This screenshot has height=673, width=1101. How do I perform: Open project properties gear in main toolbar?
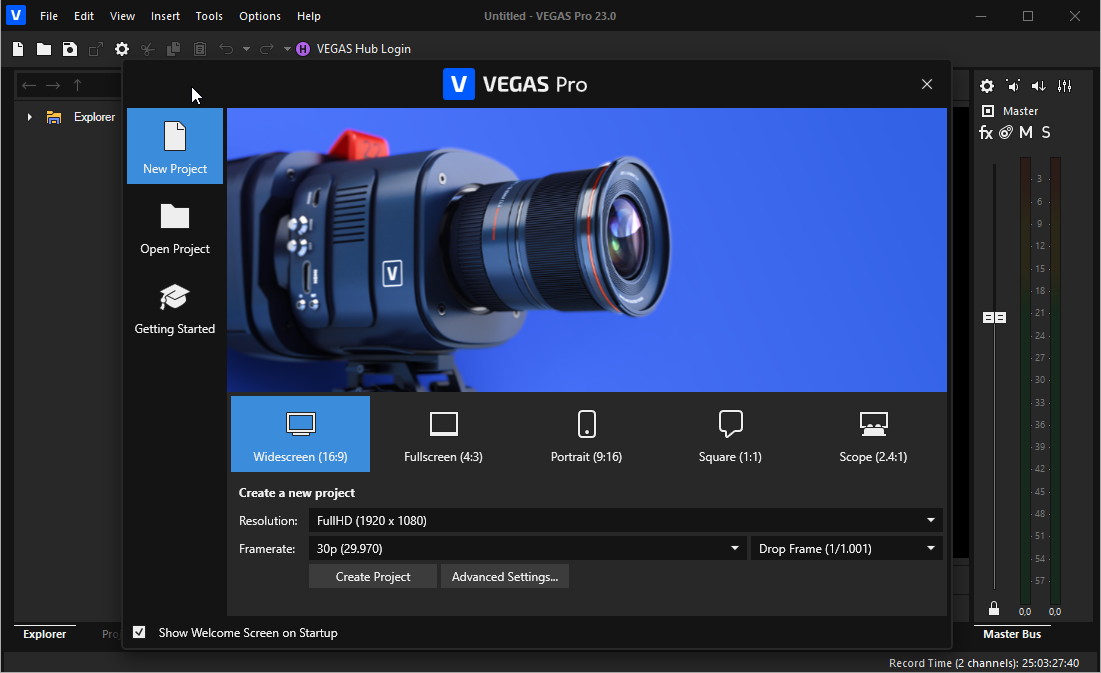[x=122, y=49]
